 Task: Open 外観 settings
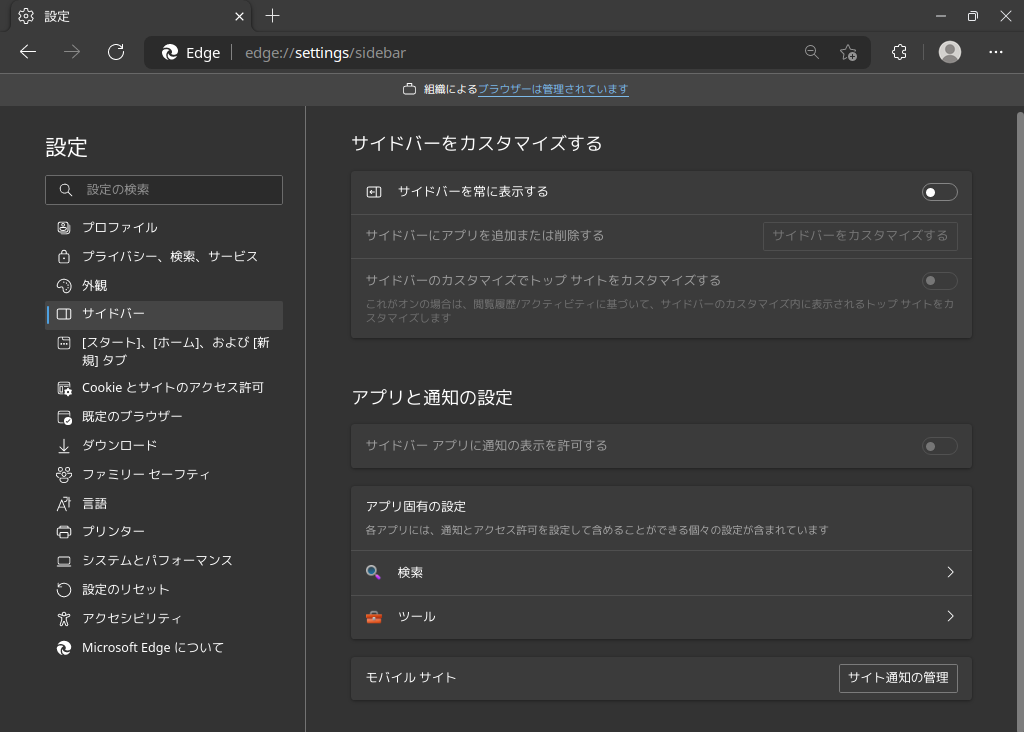165,285
